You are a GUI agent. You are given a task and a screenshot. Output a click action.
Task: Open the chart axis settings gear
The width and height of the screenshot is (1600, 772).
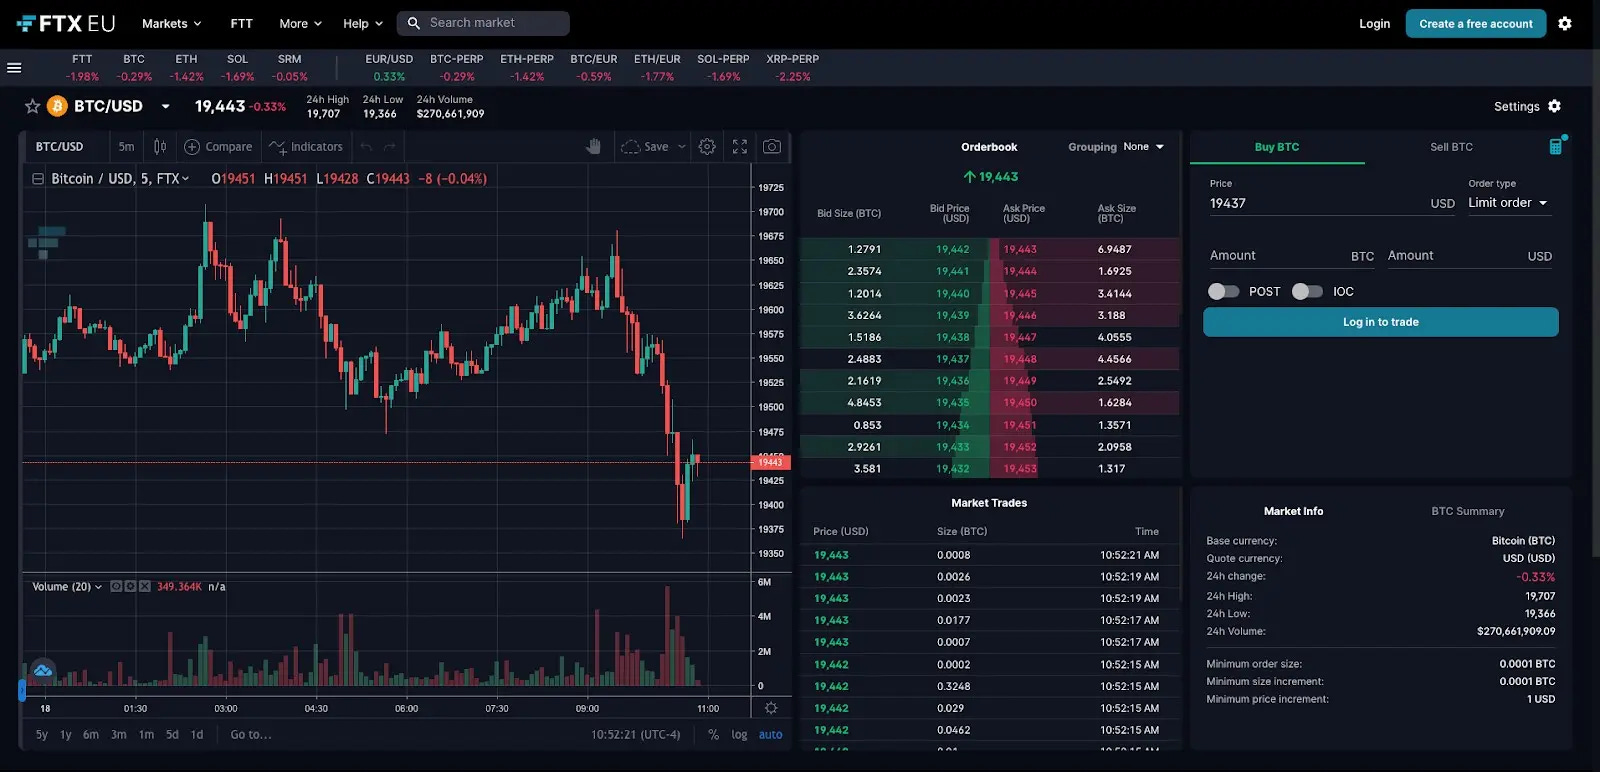771,708
